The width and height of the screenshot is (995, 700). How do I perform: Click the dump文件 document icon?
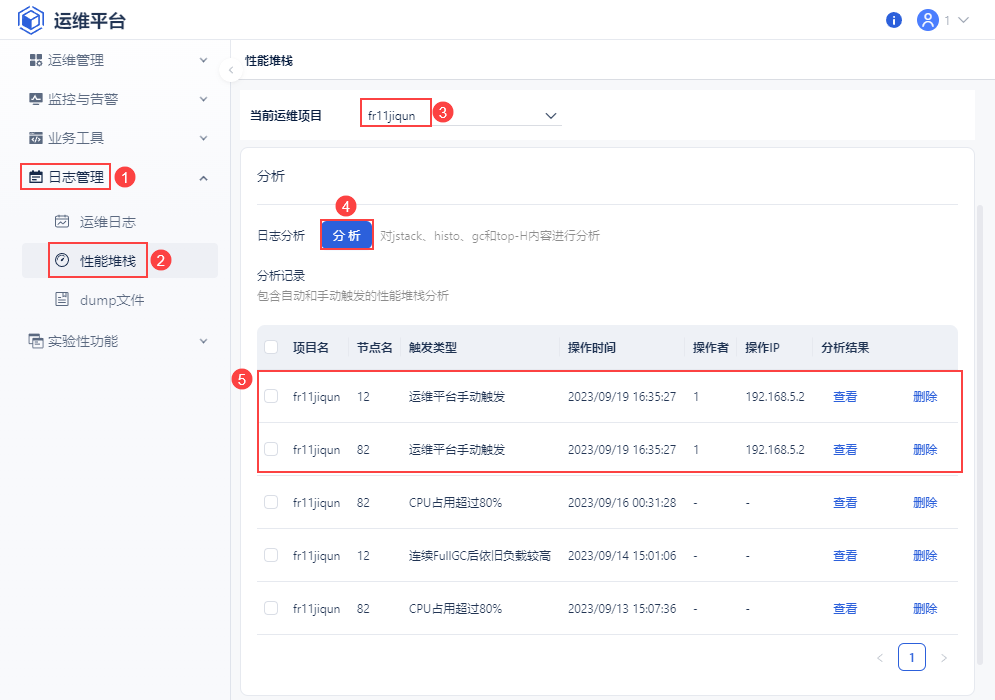click(x=62, y=300)
